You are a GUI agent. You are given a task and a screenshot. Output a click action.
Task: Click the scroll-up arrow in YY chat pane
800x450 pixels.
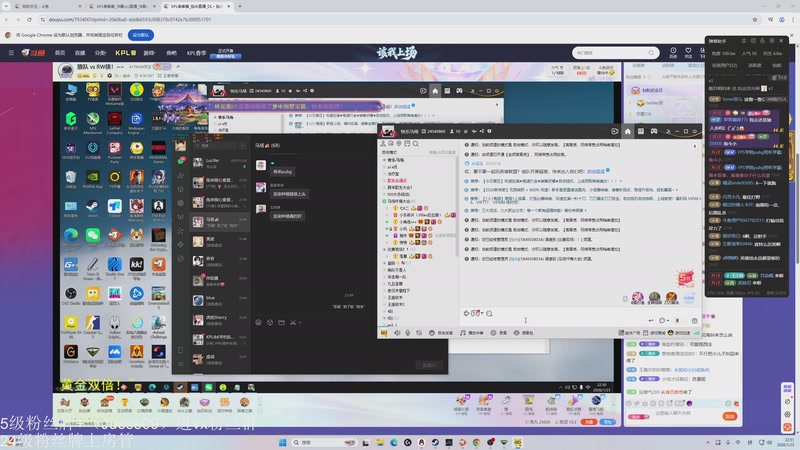click(x=694, y=146)
